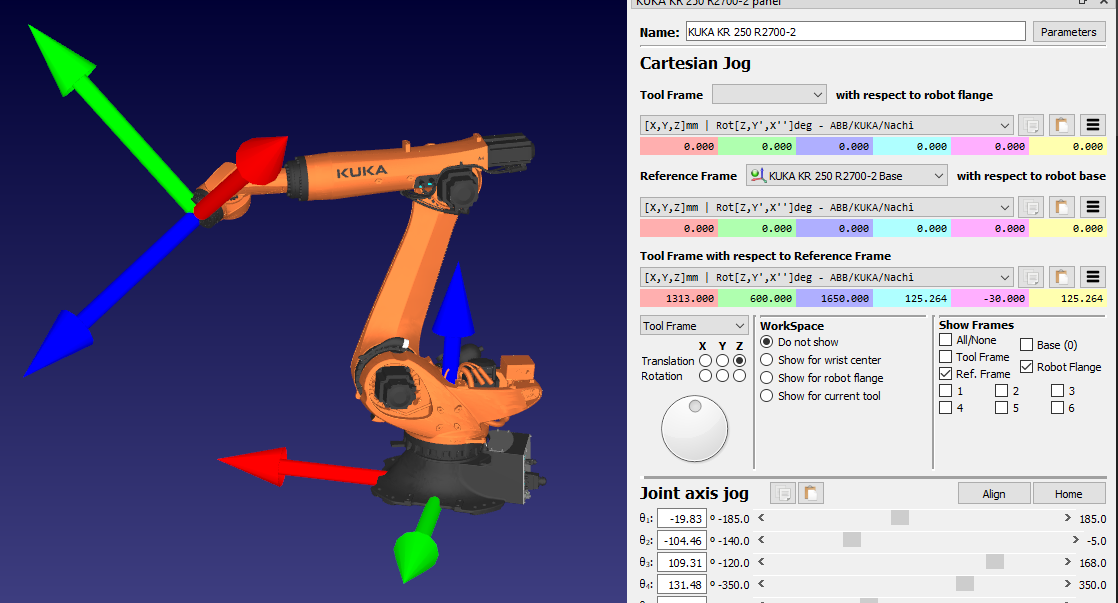
Task: Paste pose into Tool Frame row
Action: [x=1062, y=126]
